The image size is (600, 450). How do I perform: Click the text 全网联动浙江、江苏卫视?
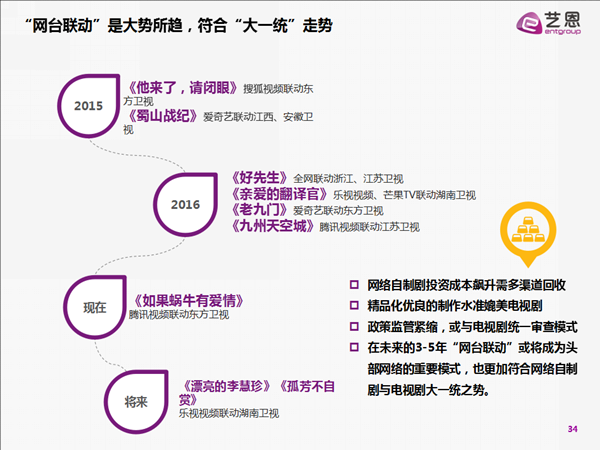pos(348,179)
